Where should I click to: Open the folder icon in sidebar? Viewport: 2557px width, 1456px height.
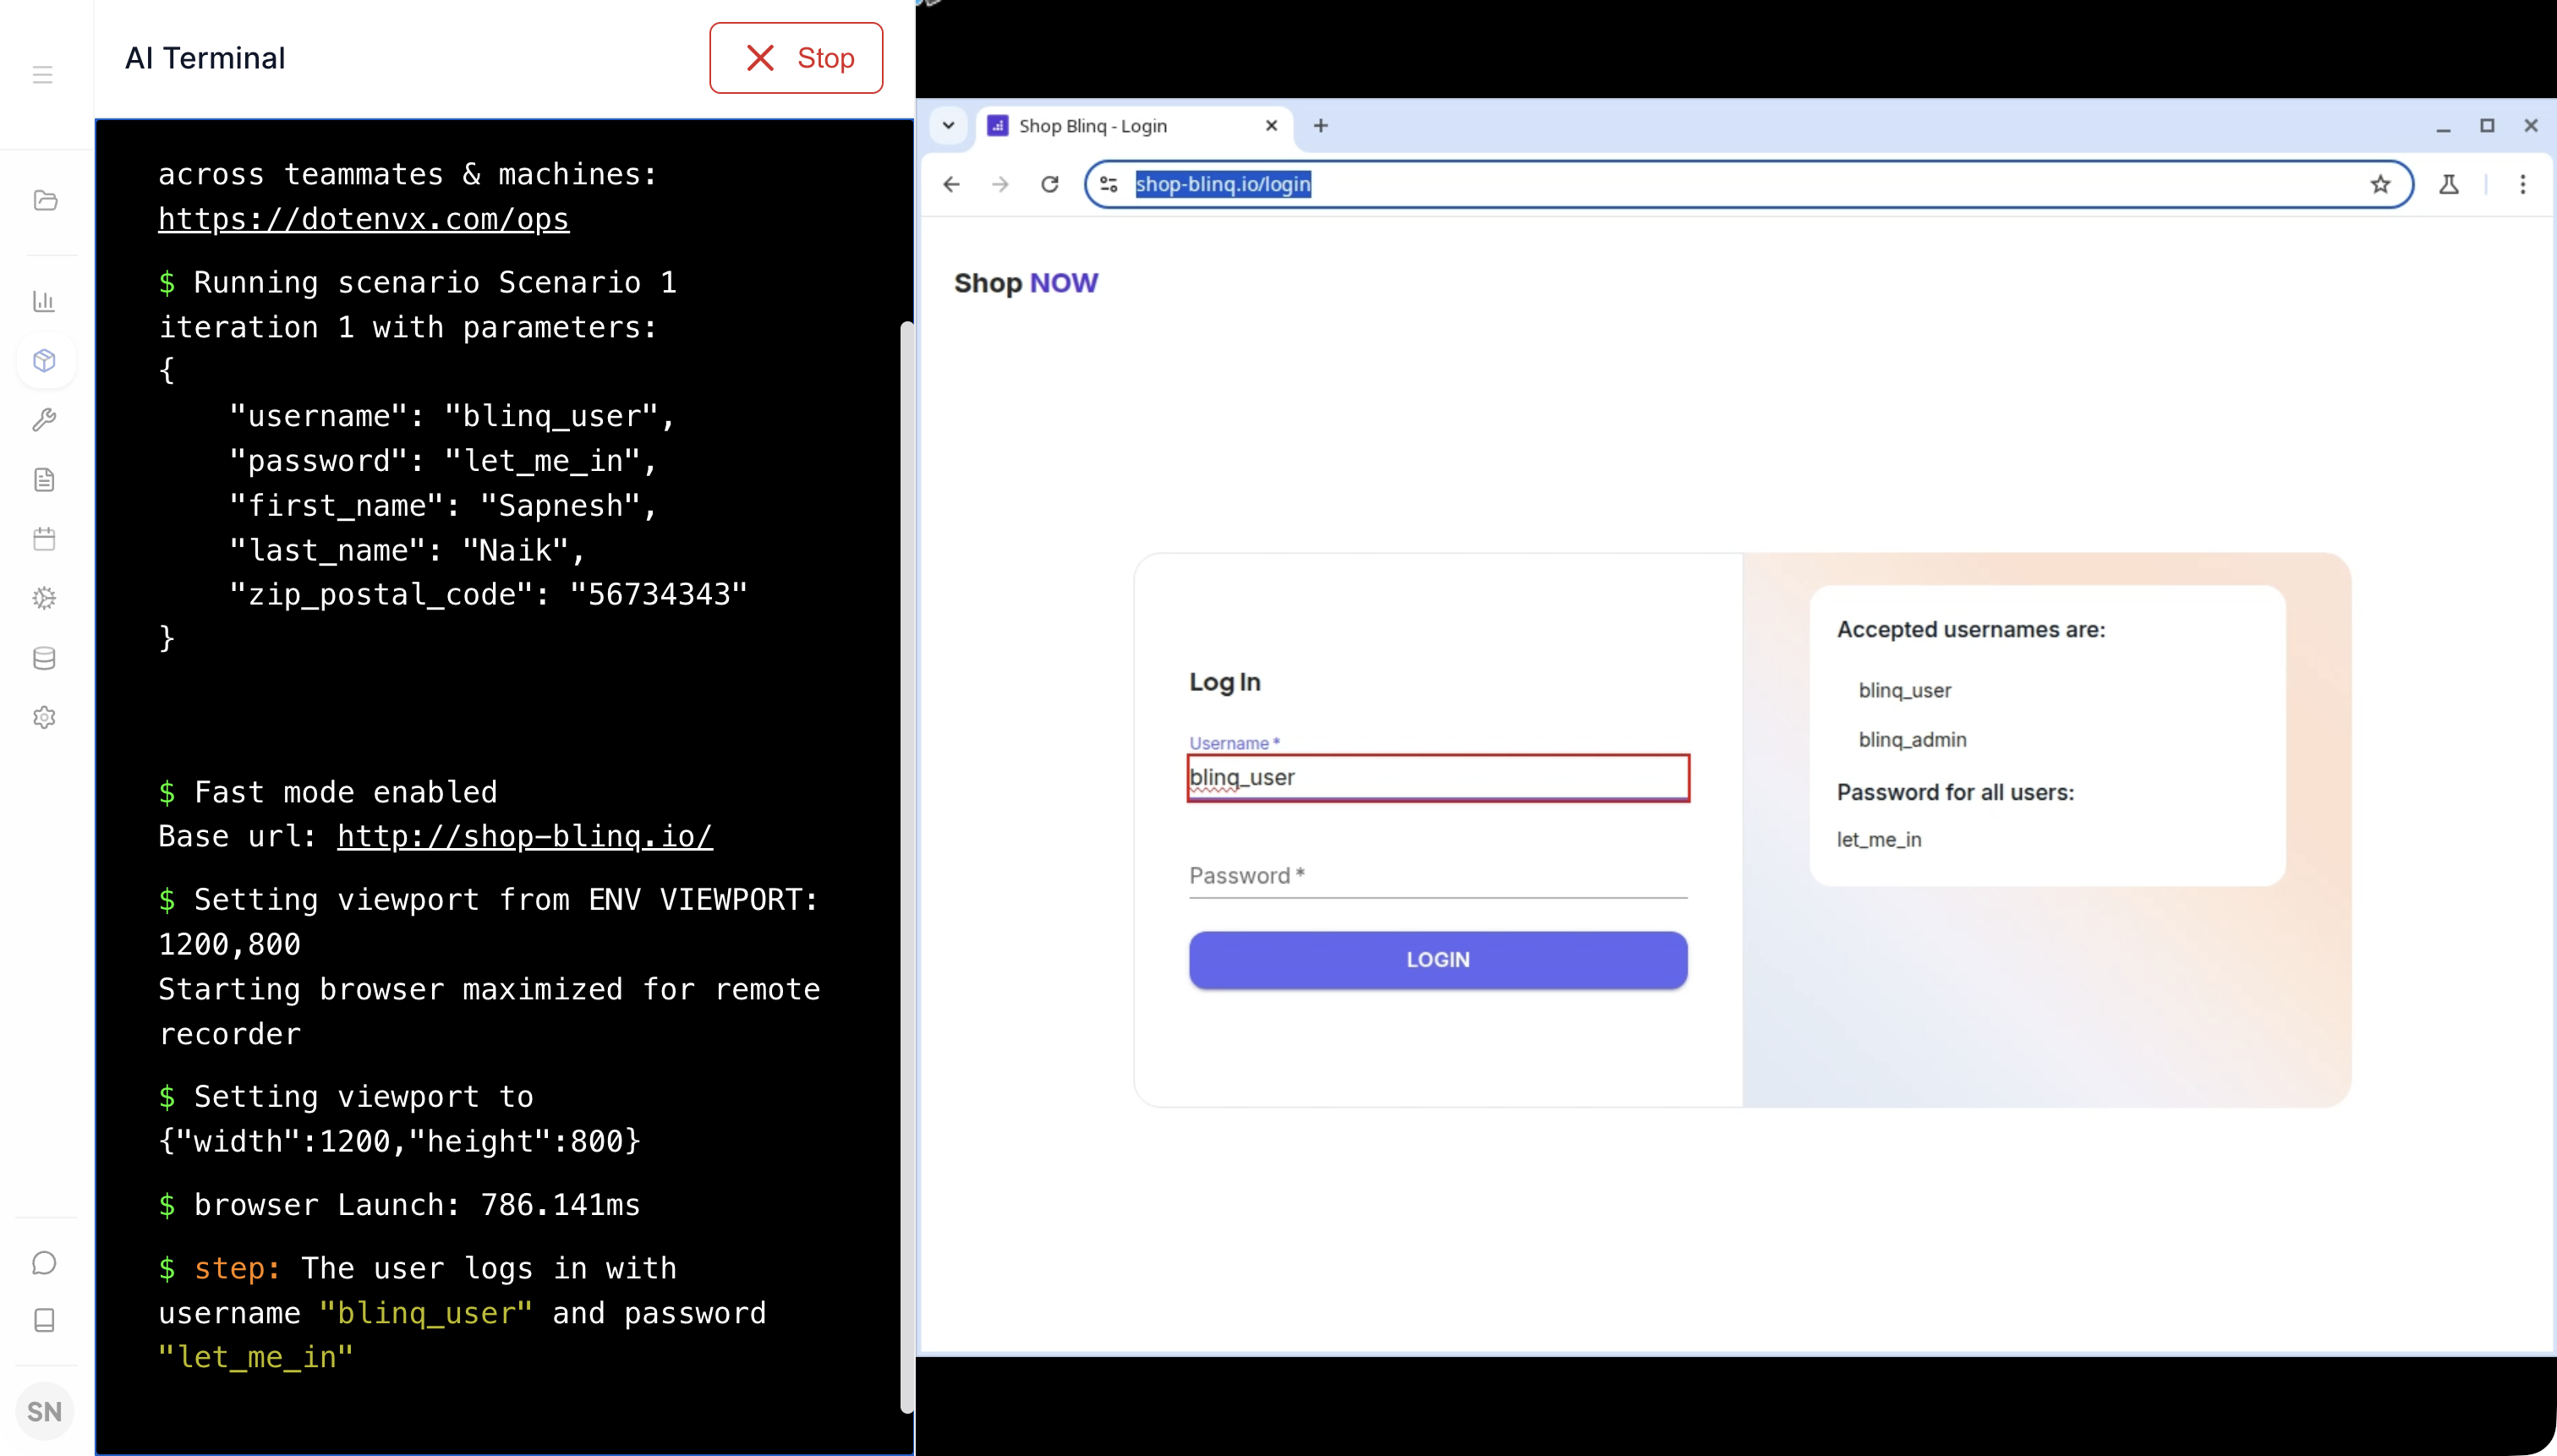pyautogui.click(x=45, y=200)
